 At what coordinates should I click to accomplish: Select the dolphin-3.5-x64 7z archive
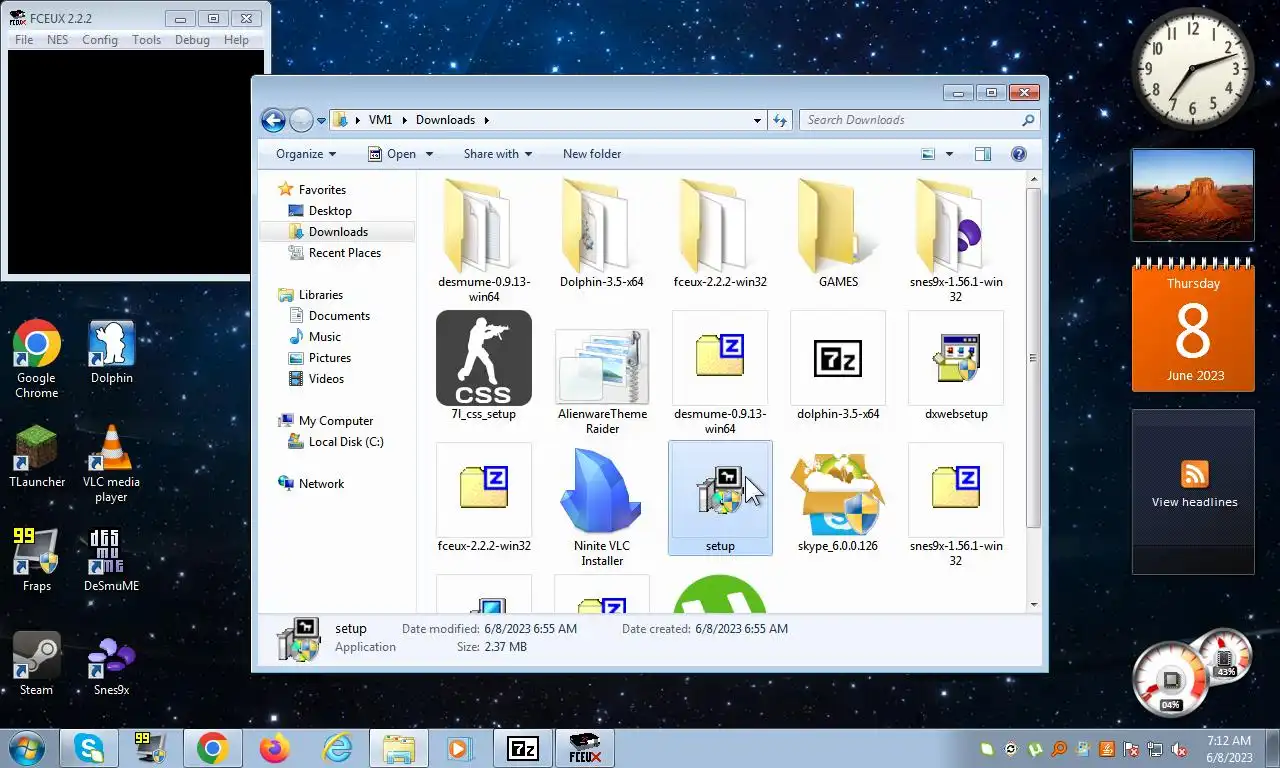click(x=838, y=365)
